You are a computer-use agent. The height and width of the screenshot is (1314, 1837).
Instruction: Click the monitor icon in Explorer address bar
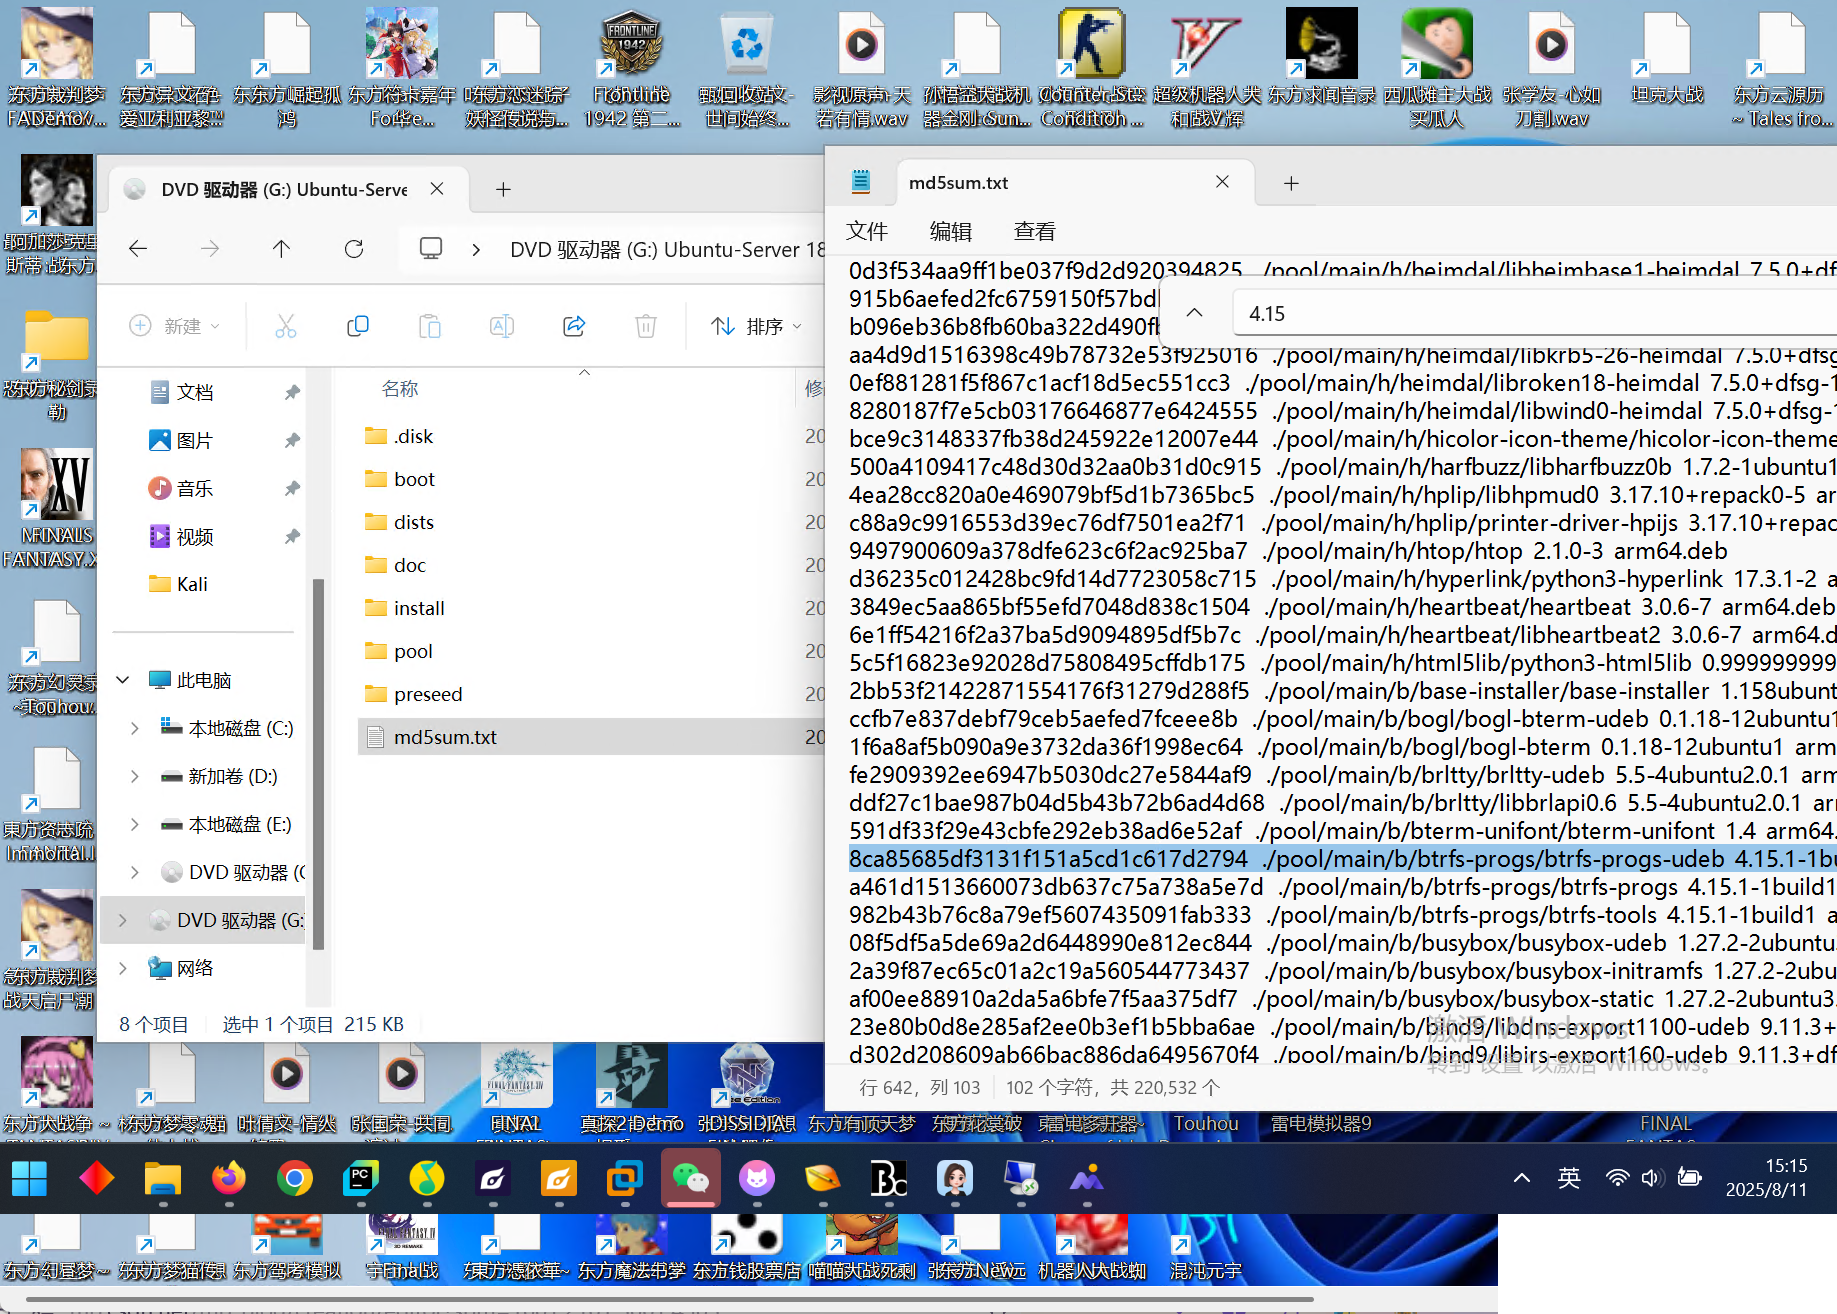[x=431, y=248]
